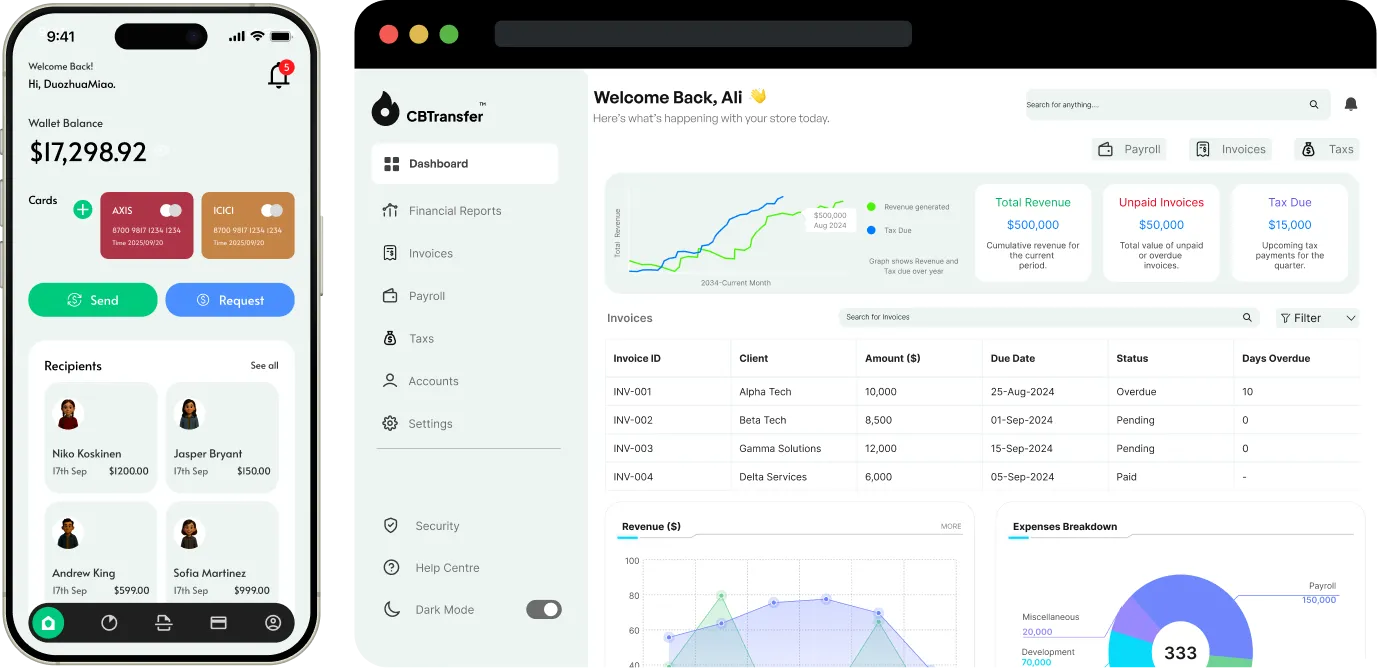Viewport: 1377px width, 668px height.
Task: Click the wallet icon on the Payroll shortcut
Action: click(x=1106, y=149)
